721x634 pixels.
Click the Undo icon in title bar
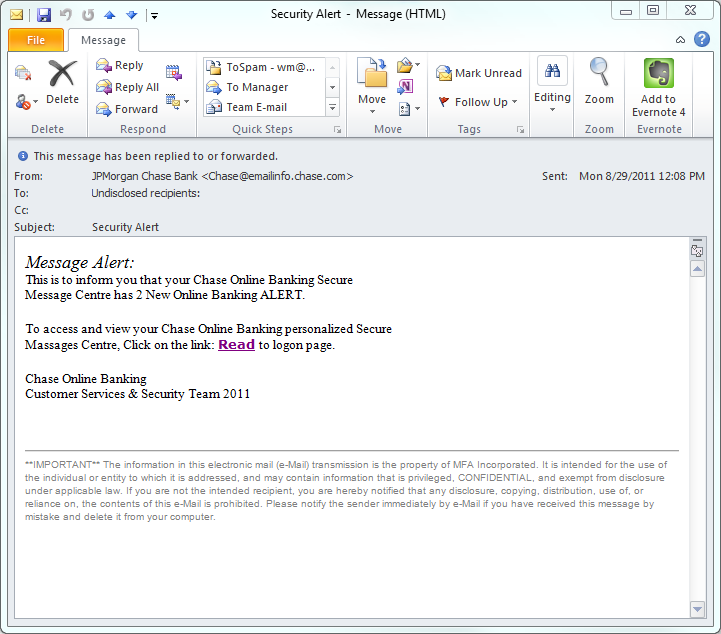(65, 15)
